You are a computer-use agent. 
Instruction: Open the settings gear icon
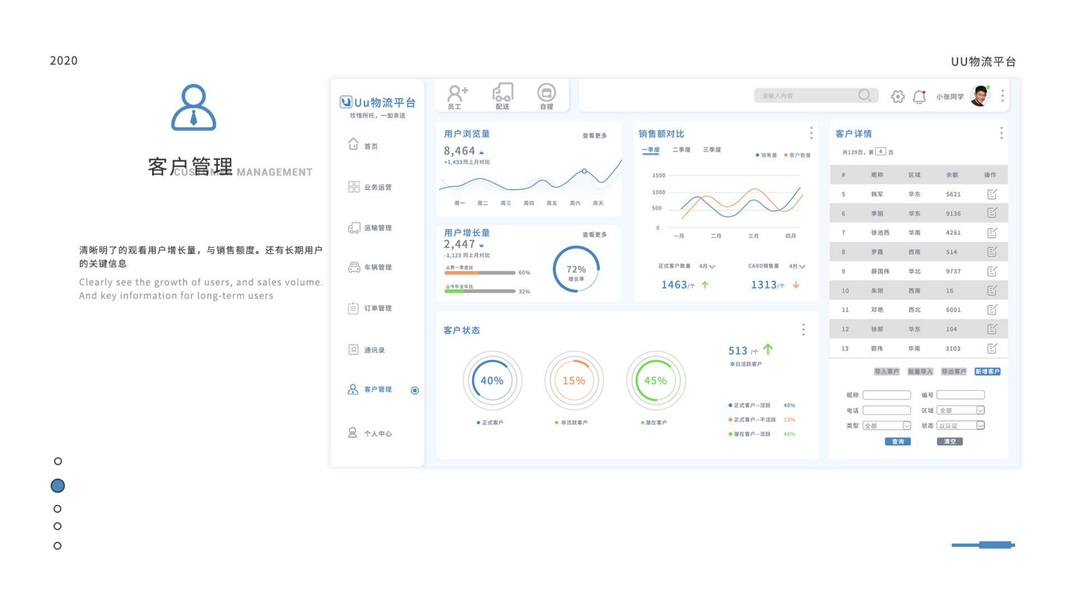click(898, 97)
